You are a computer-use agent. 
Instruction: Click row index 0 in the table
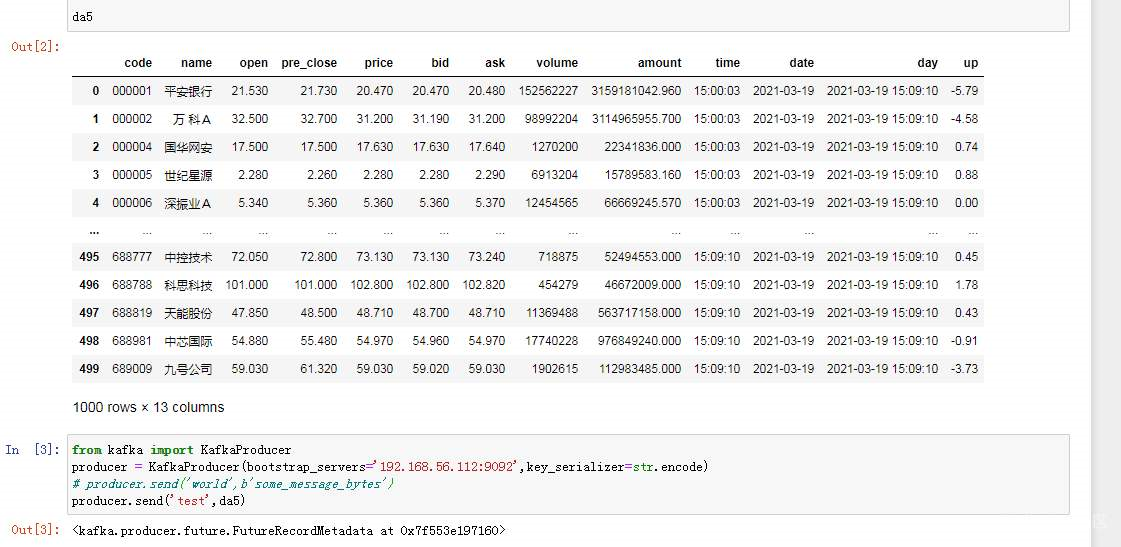tap(96, 91)
